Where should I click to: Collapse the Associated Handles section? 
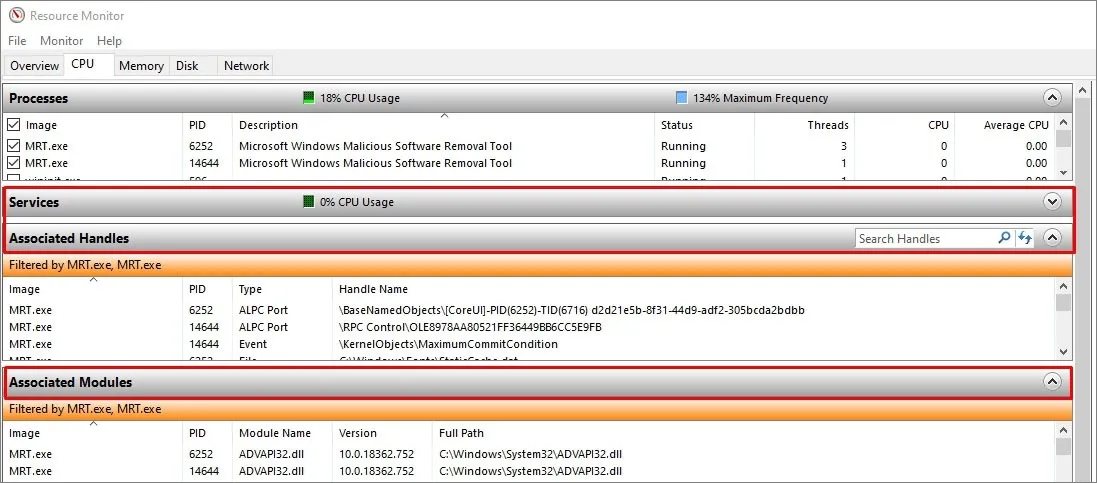coord(1052,238)
